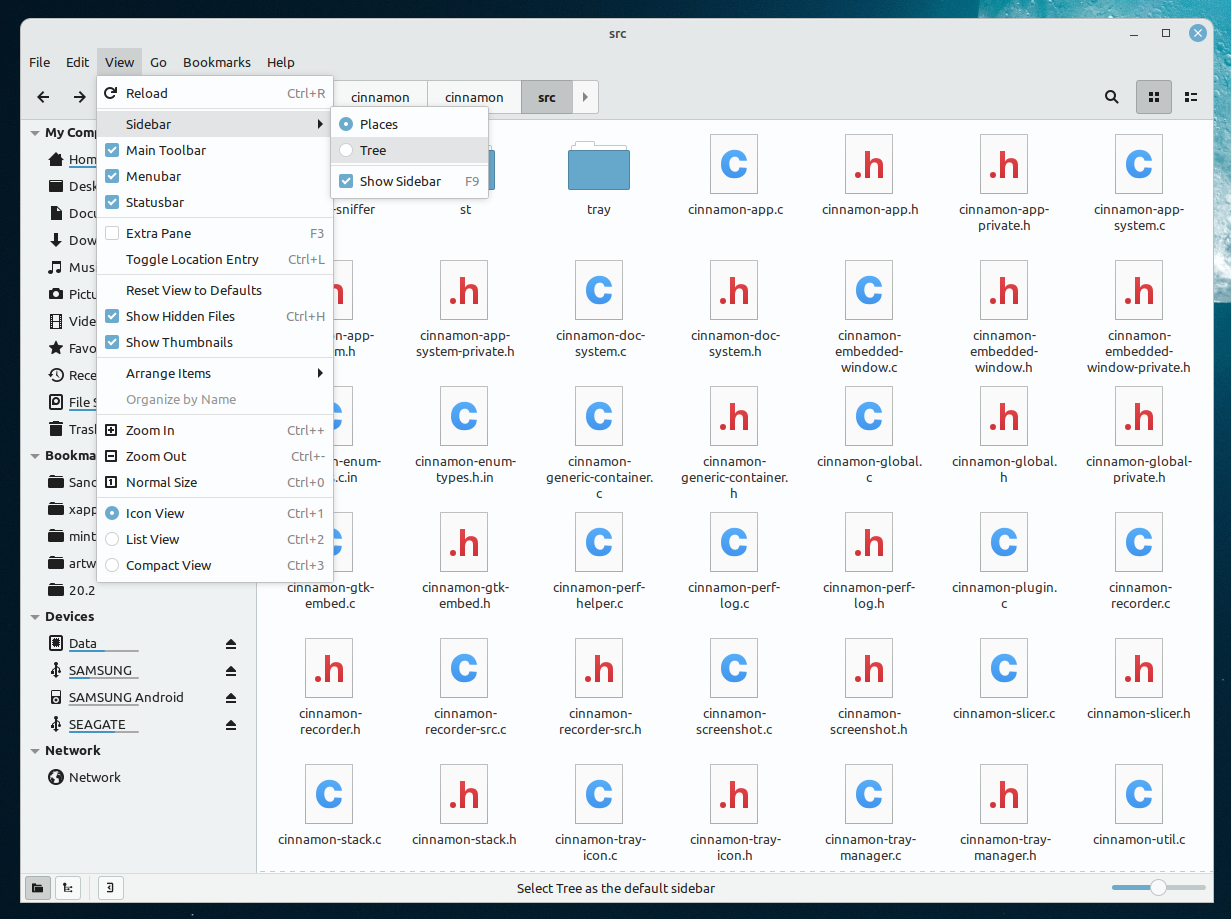
Task: Choose List View radio option
Action: pyautogui.click(x=112, y=539)
